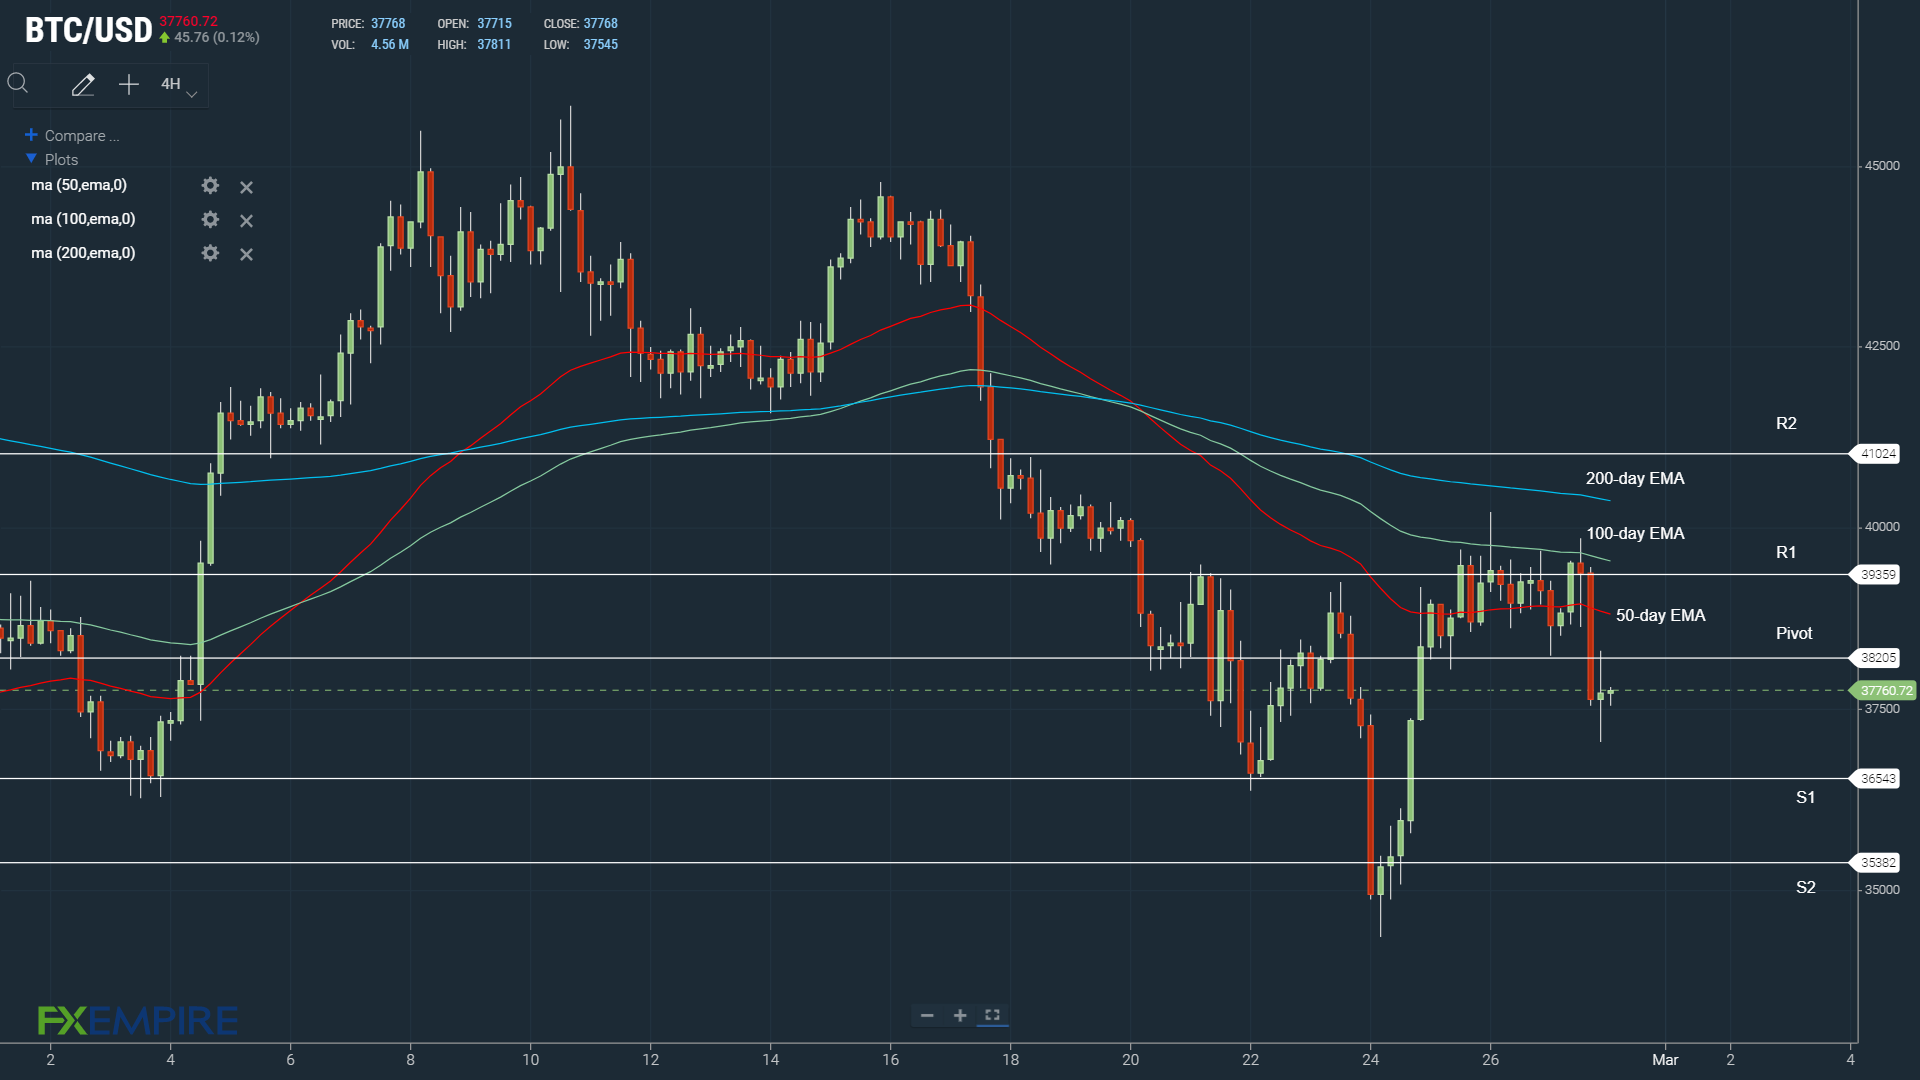Open the 4H timeframe dropdown
The height and width of the screenshot is (1080, 1920).
179,85
